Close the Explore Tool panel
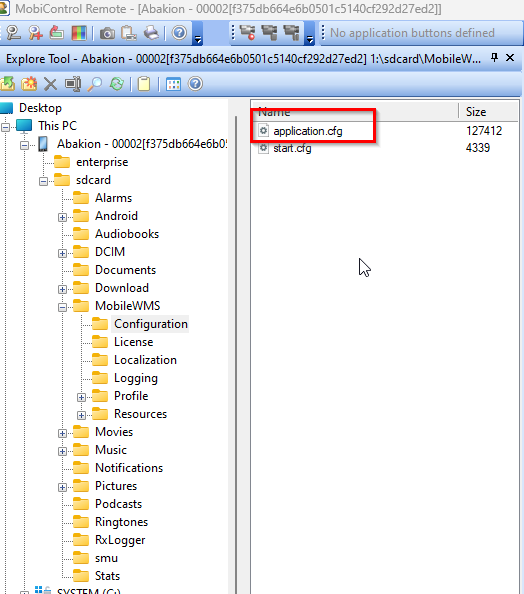 (510, 58)
